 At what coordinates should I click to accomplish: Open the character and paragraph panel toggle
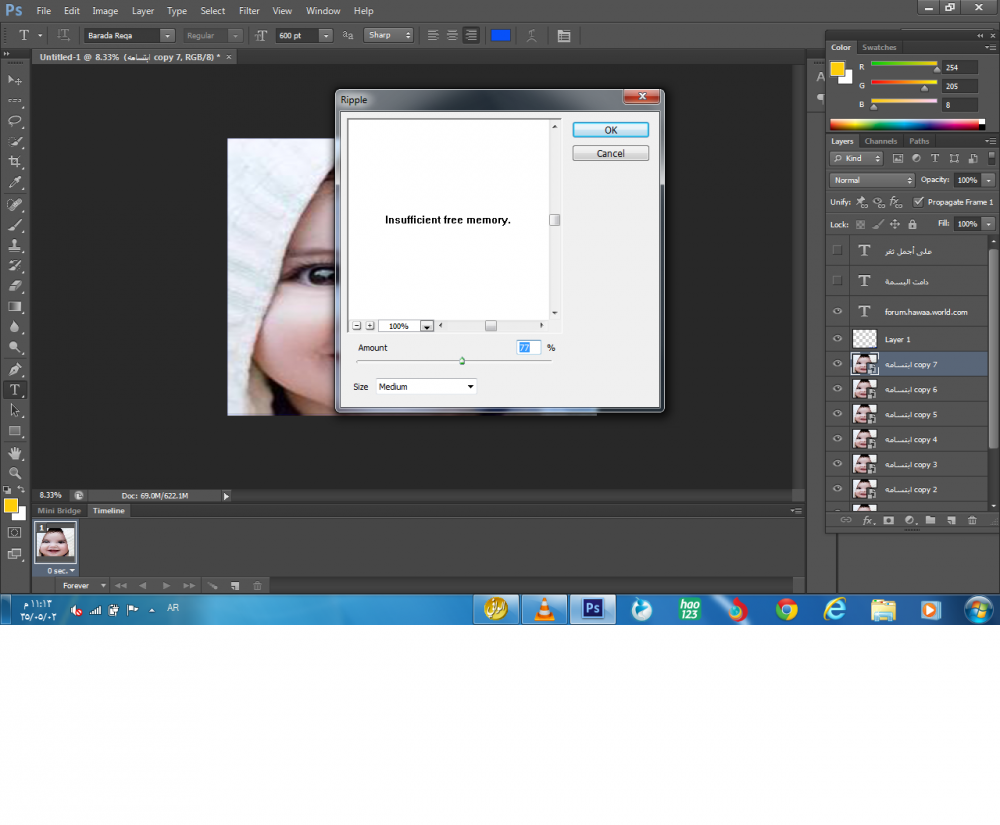click(564, 35)
